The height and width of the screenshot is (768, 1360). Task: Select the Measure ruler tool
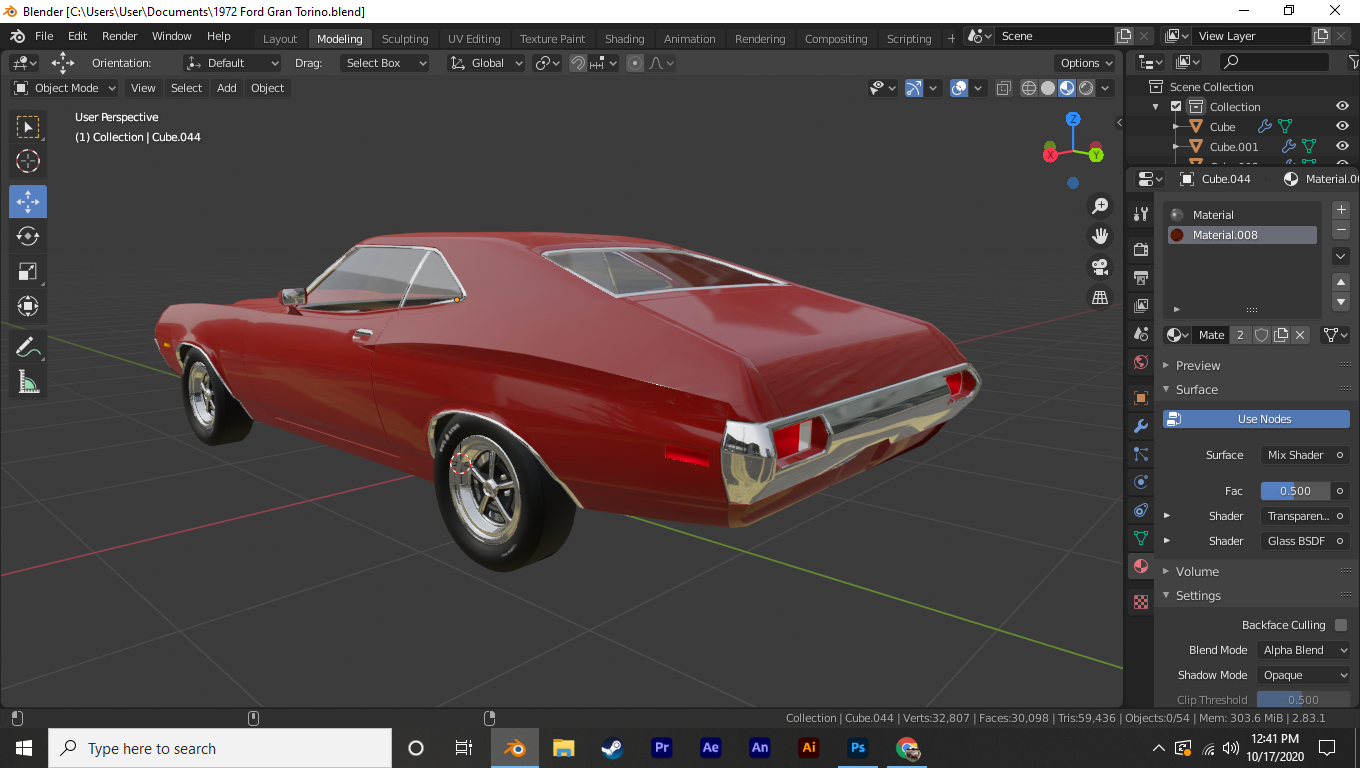coord(28,382)
